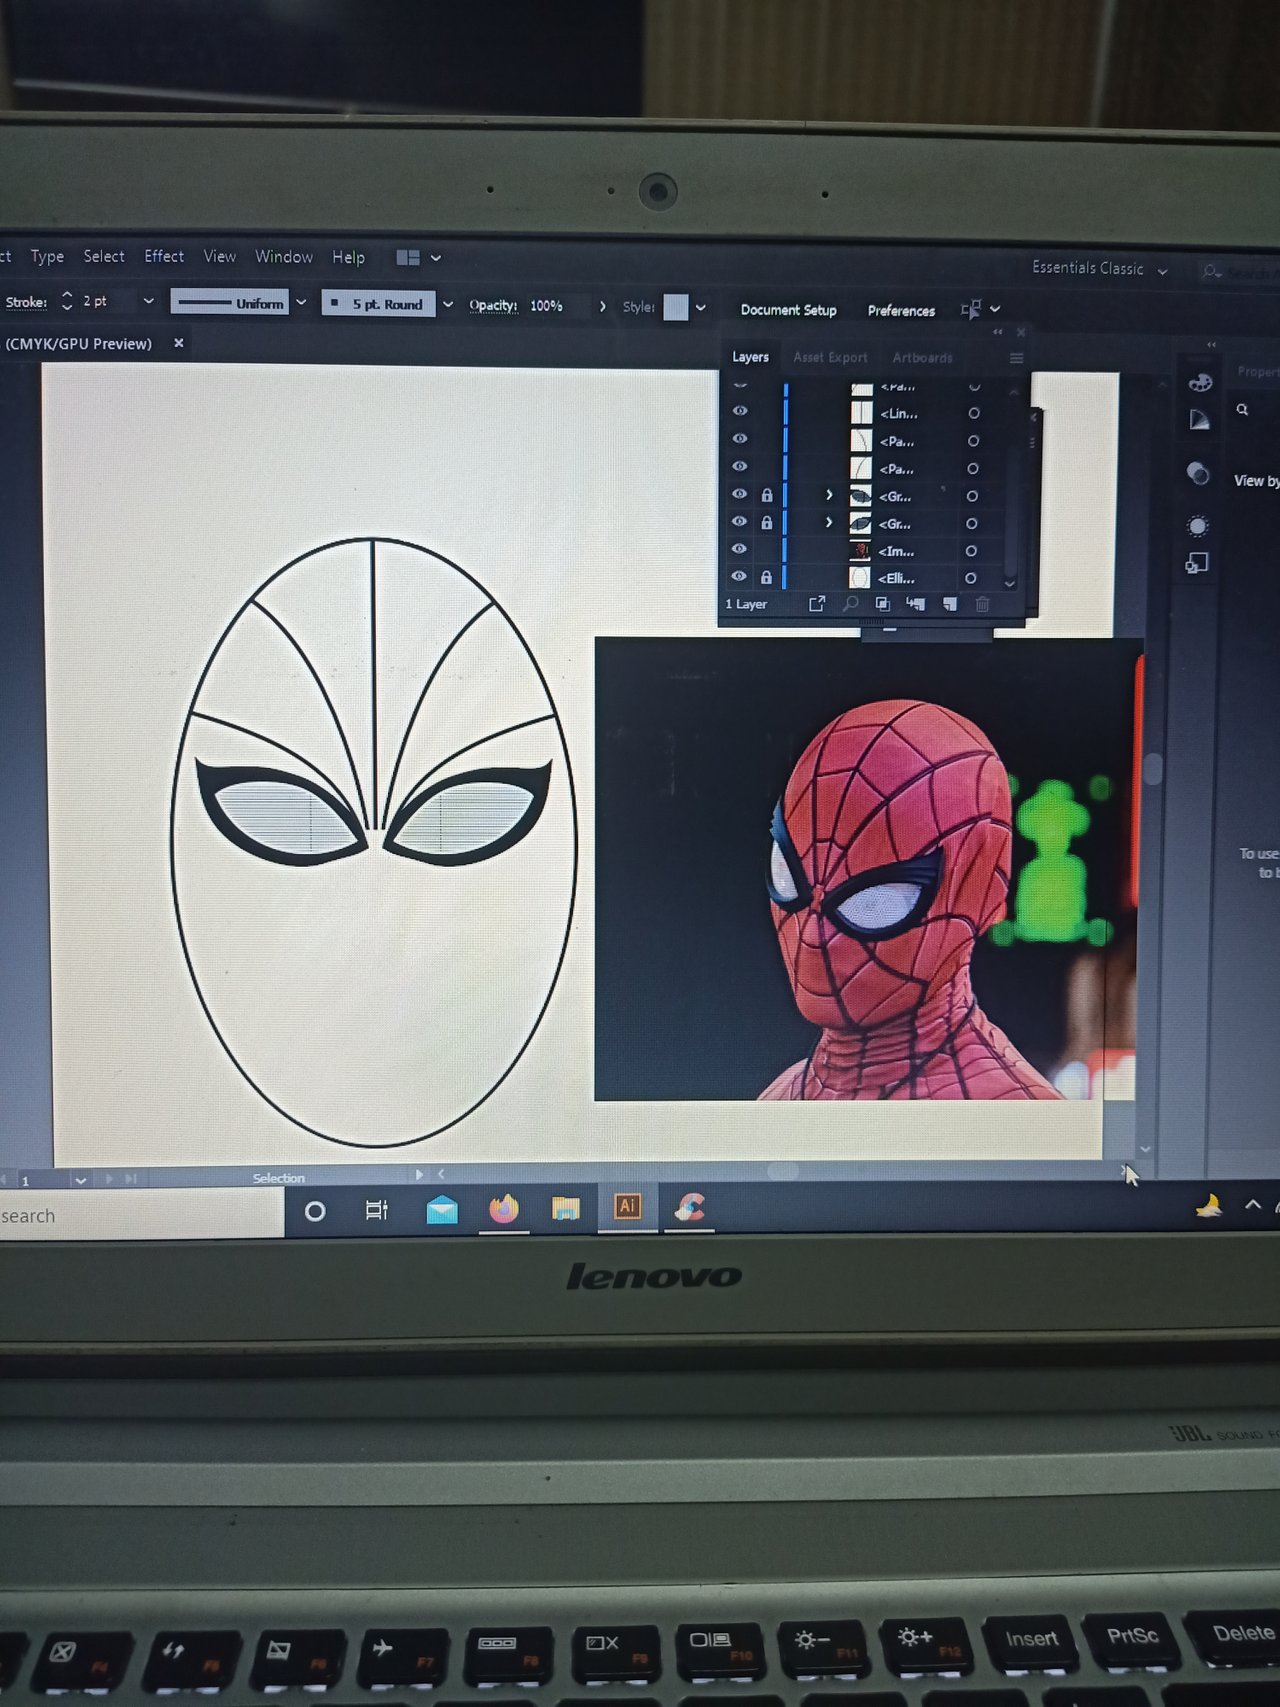
Task: Open the Color panel palette icon
Action: (1200, 382)
